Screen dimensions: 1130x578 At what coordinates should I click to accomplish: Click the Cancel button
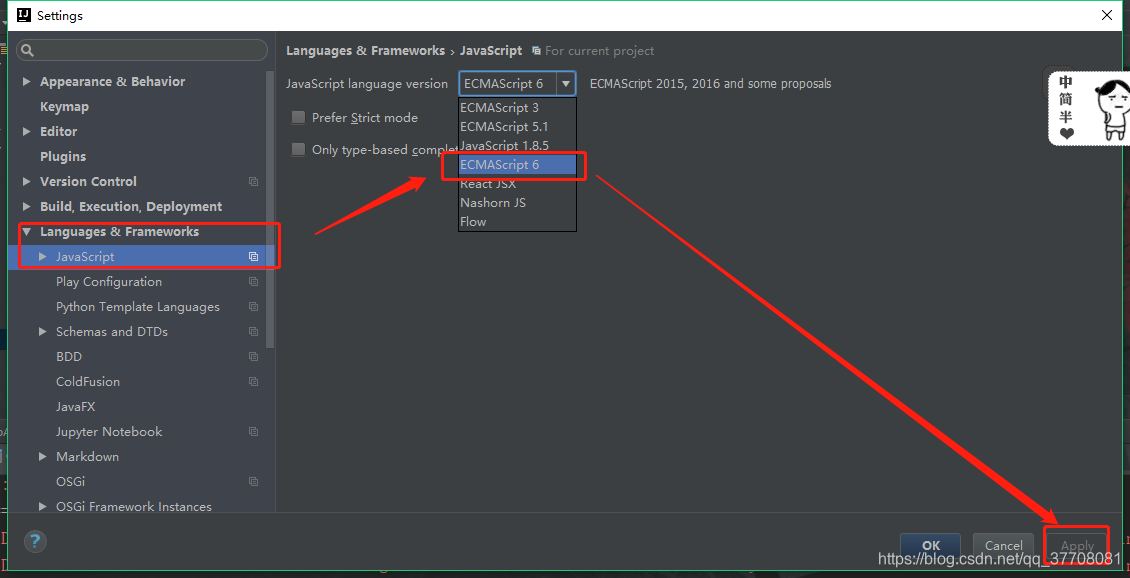coord(1003,546)
